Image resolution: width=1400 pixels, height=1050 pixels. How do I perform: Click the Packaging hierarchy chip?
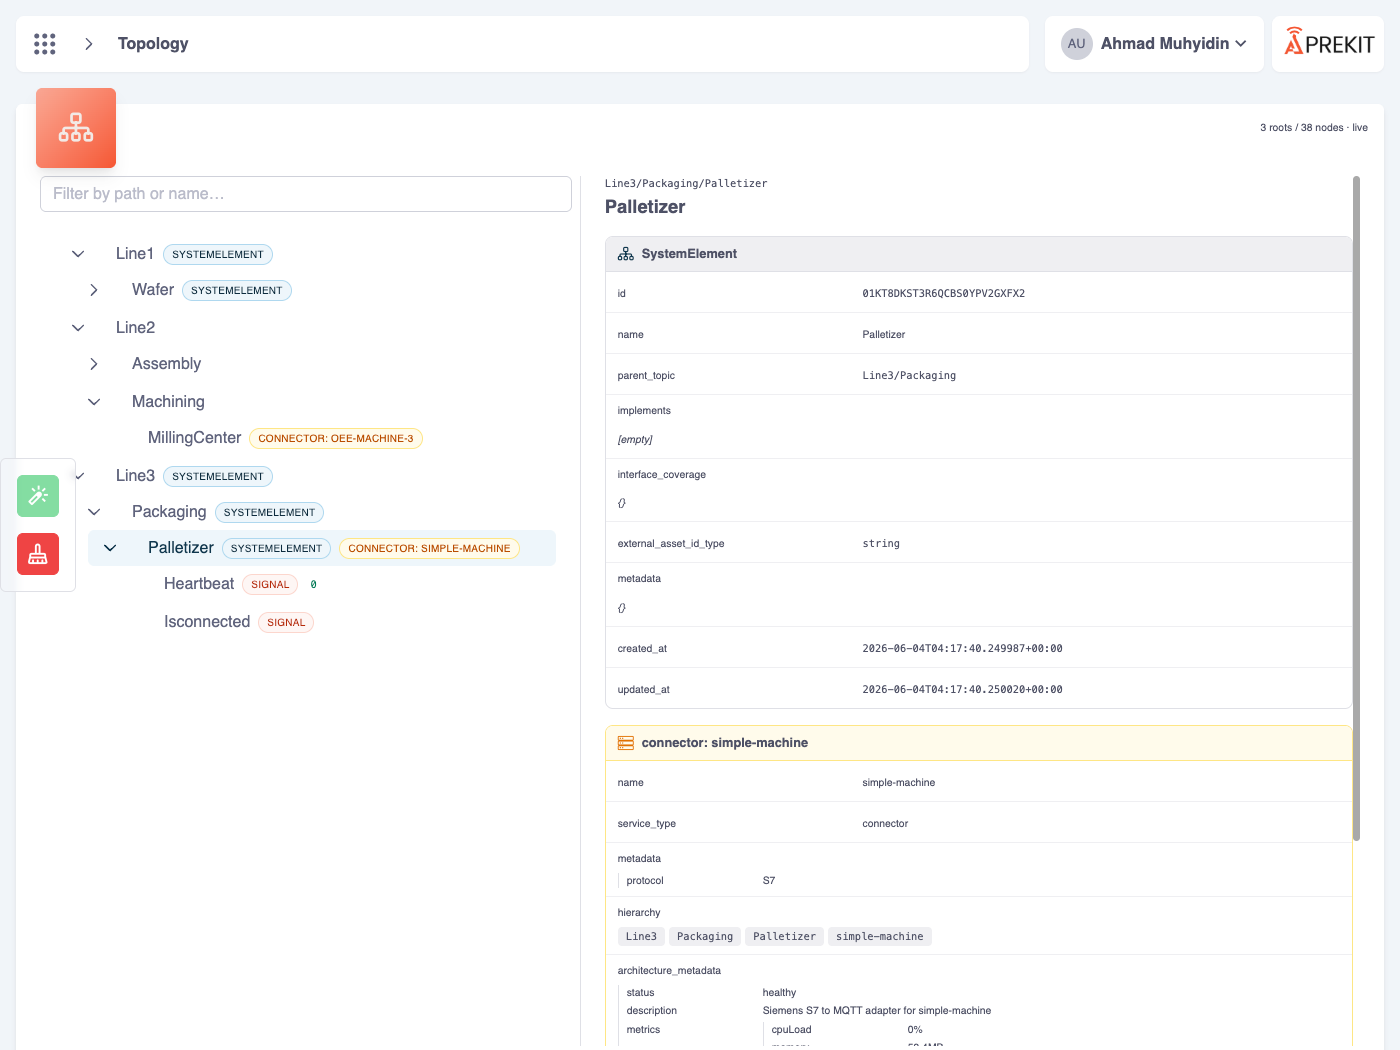705,937
